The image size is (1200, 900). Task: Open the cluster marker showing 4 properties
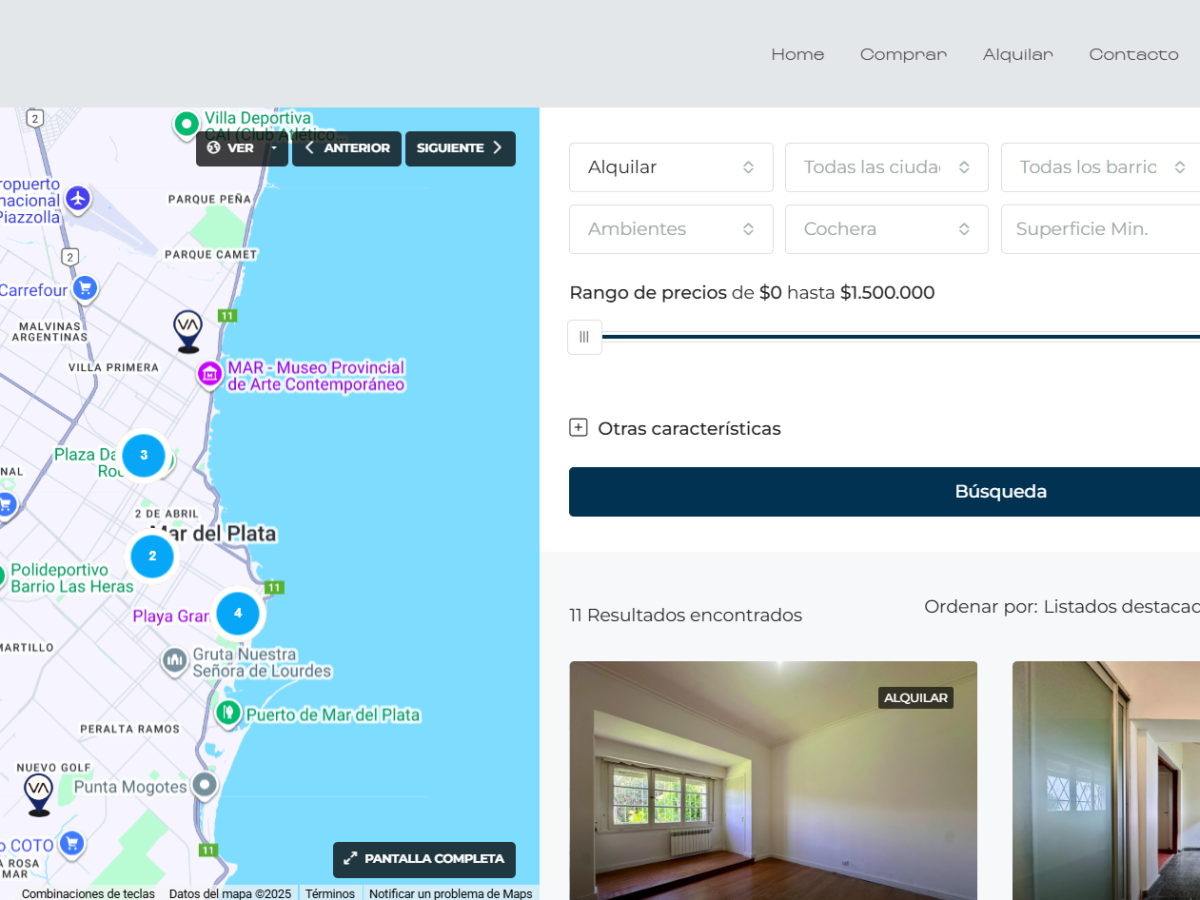238,613
